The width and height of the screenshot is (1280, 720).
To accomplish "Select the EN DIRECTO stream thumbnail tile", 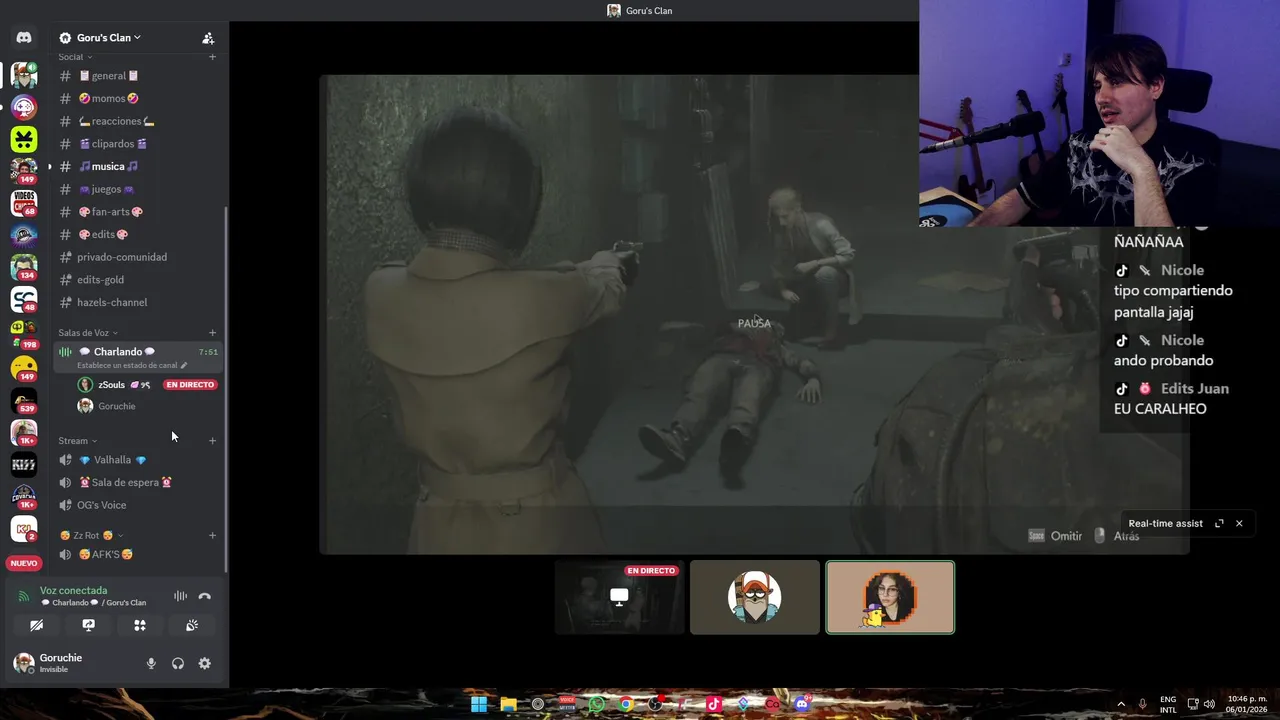I will point(619,597).
